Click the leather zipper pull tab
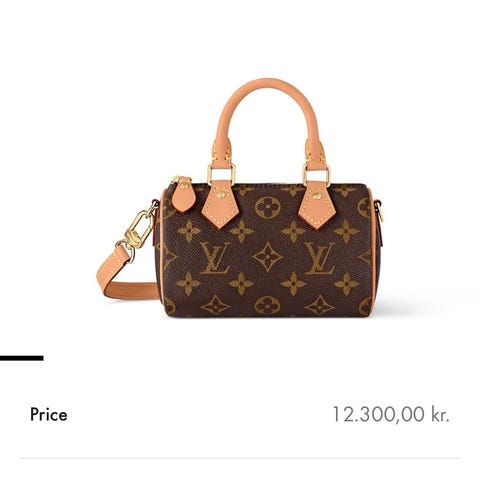480x480 pixels. point(183,195)
